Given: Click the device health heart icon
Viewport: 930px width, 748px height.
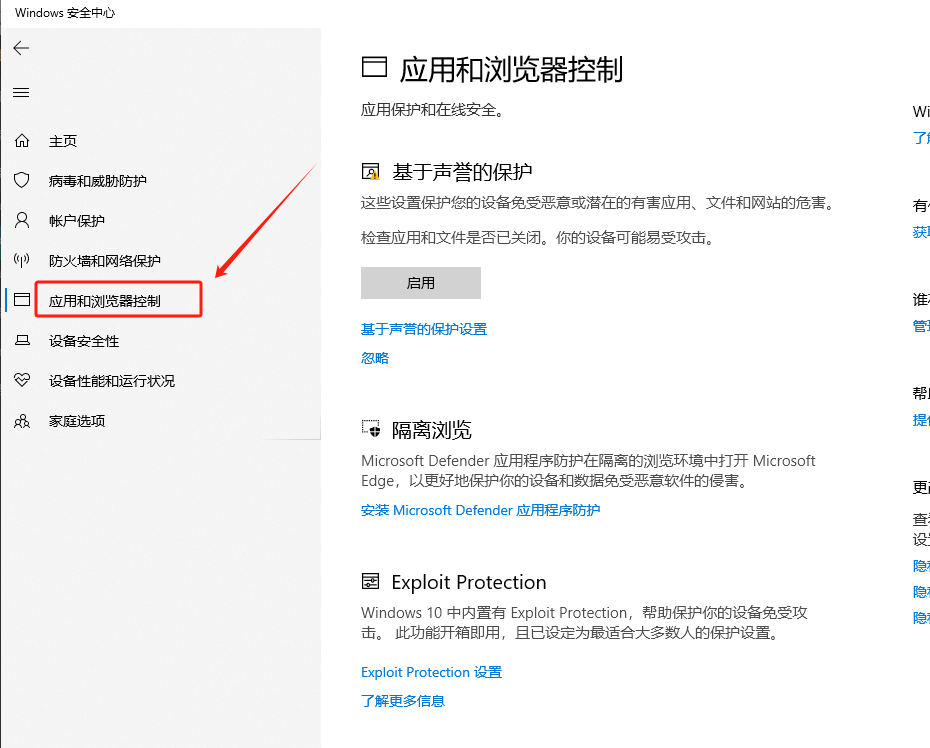Looking at the screenshot, I should [x=22, y=381].
